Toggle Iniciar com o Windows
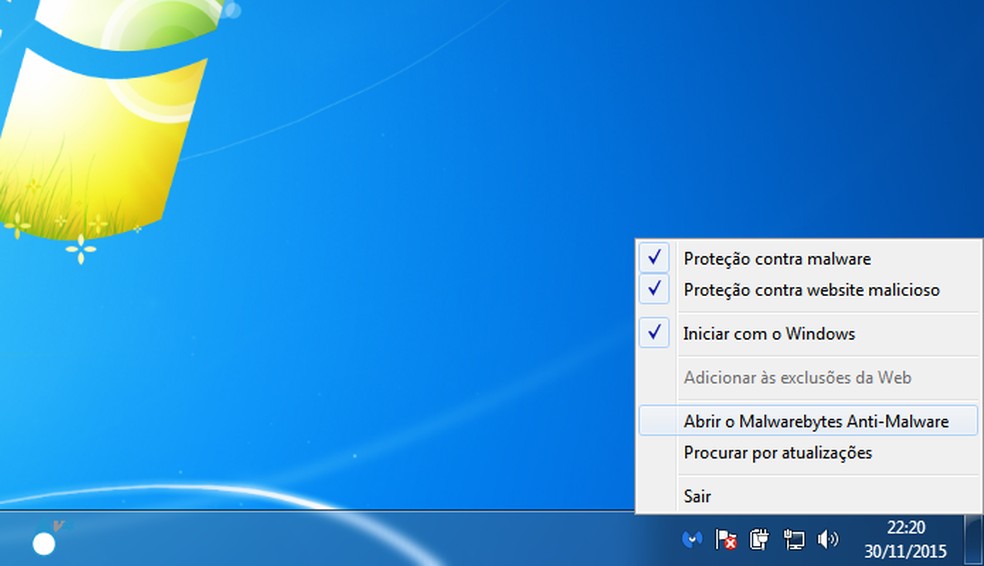 (808, 334)
